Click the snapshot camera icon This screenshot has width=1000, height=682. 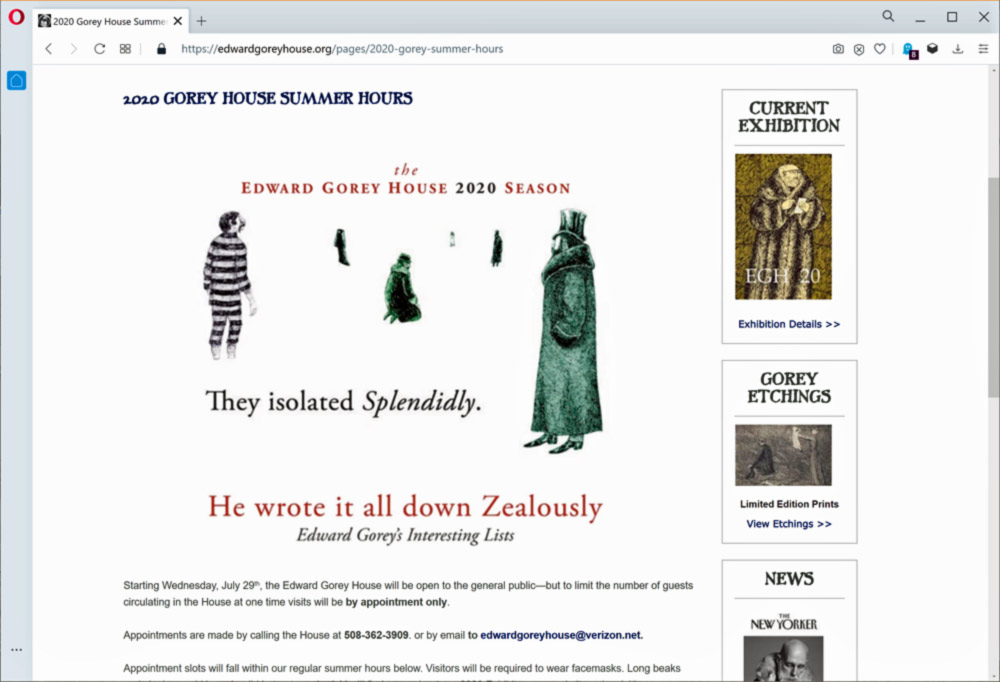[838, 49]
